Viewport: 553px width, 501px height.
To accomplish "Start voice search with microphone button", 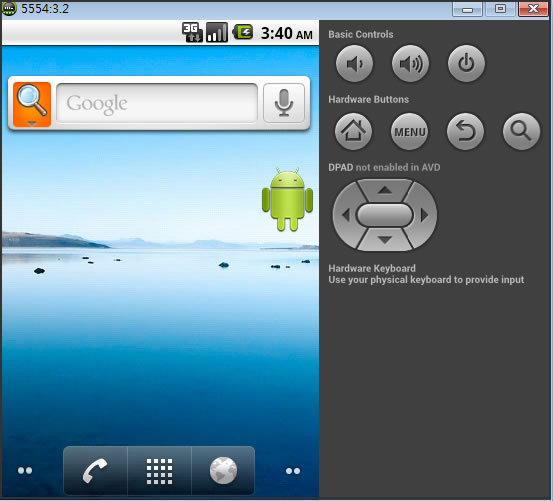I will (284, 103).
